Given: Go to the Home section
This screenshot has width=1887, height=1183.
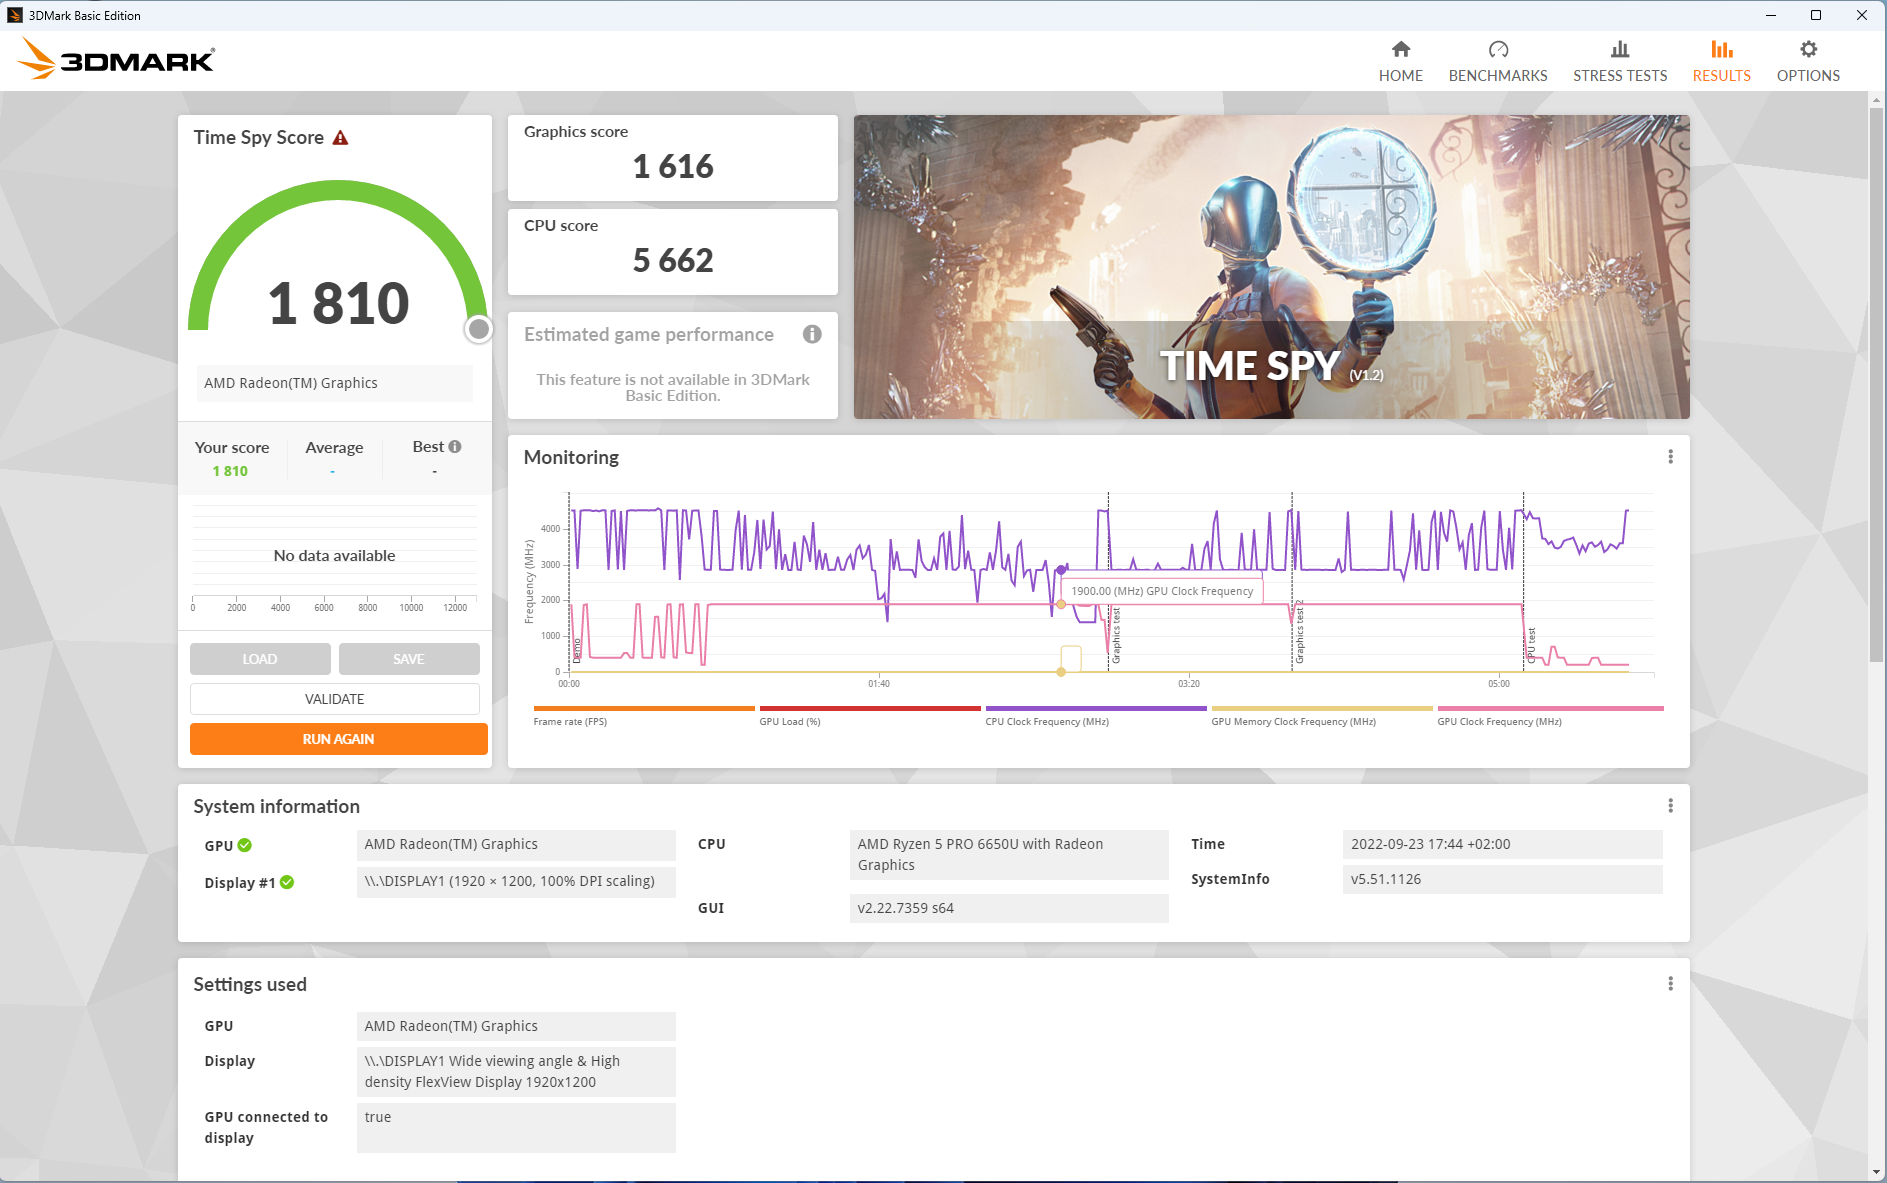Looking at the screenshot, I should [x=1400, y=61].
